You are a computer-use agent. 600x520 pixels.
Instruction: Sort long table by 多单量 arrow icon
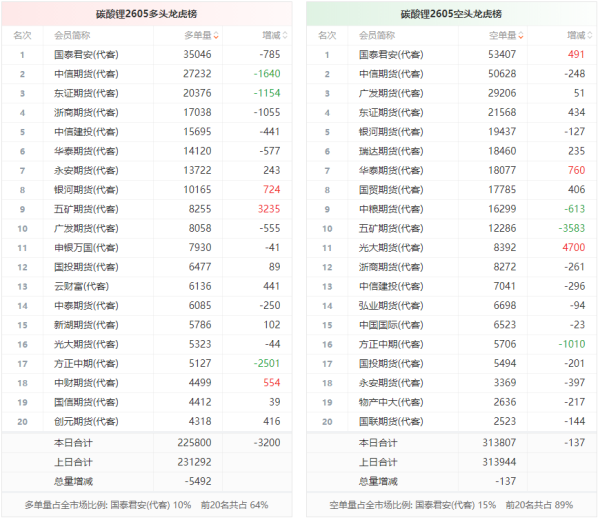pyautogui.click(x=216, y=36)
